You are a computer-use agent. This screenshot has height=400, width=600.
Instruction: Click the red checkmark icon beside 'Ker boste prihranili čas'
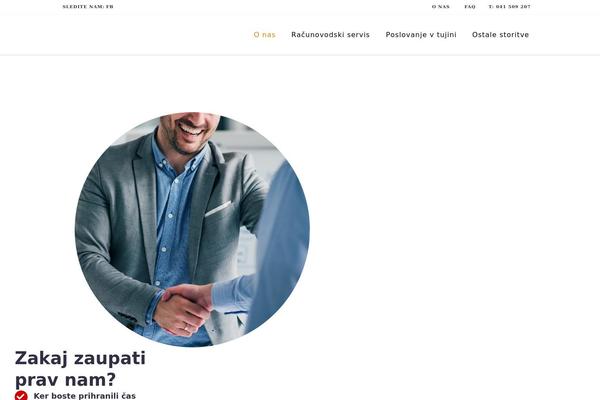pyautogui.click(x=21, y=395)
